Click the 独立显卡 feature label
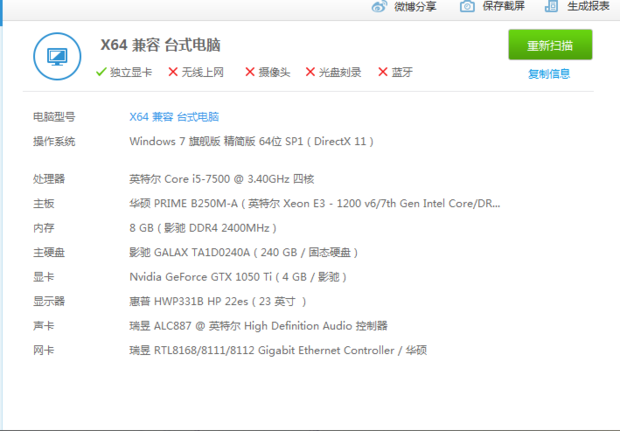 pyautogui.click(x=131, y=72)
